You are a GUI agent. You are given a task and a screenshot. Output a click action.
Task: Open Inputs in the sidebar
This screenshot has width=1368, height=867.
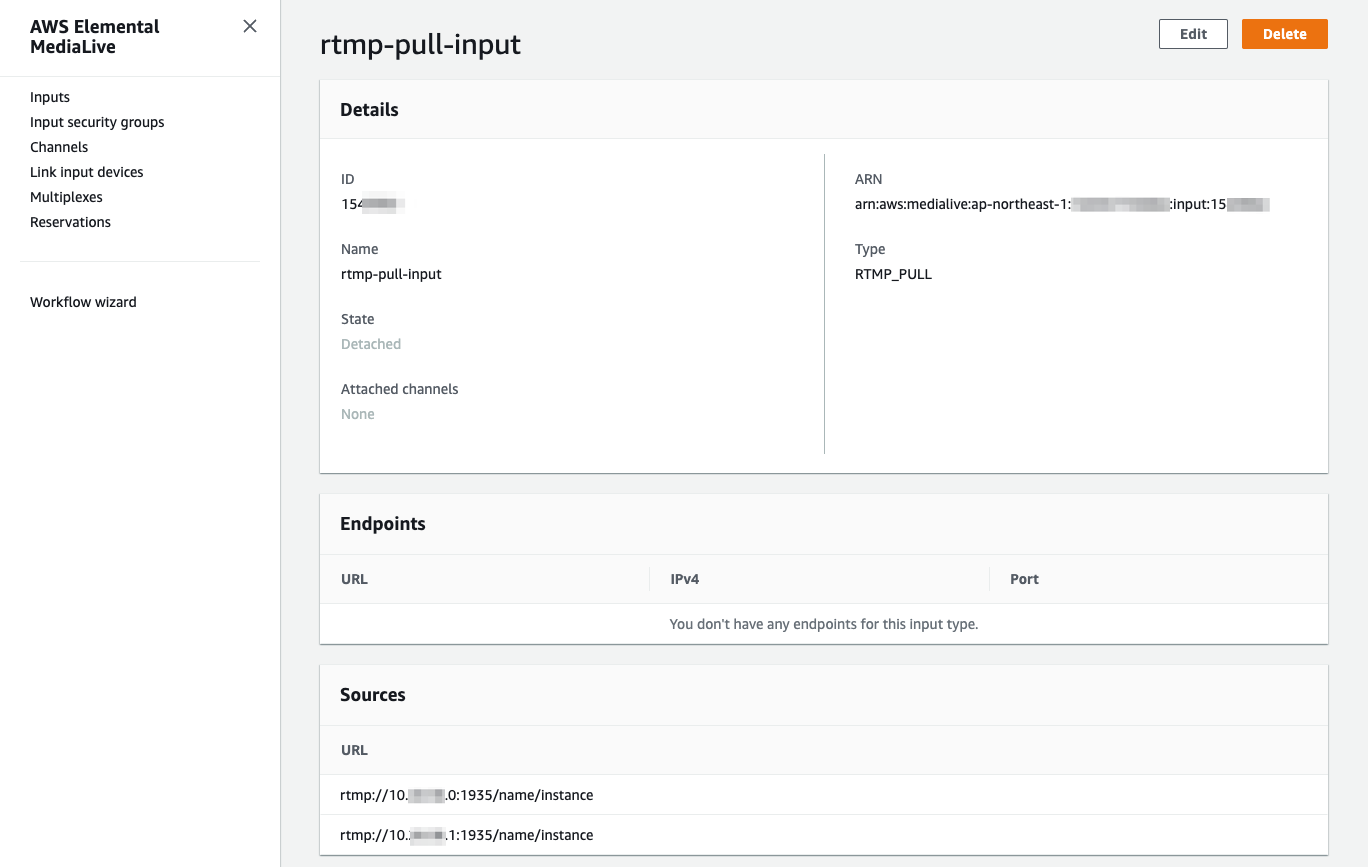tap(50, 97)
